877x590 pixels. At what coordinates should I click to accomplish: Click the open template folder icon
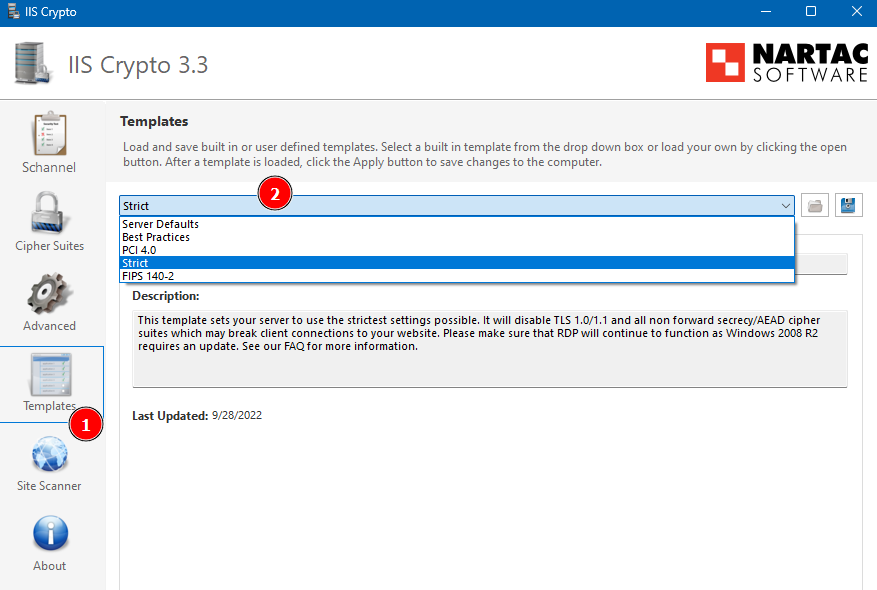[815, 206]
